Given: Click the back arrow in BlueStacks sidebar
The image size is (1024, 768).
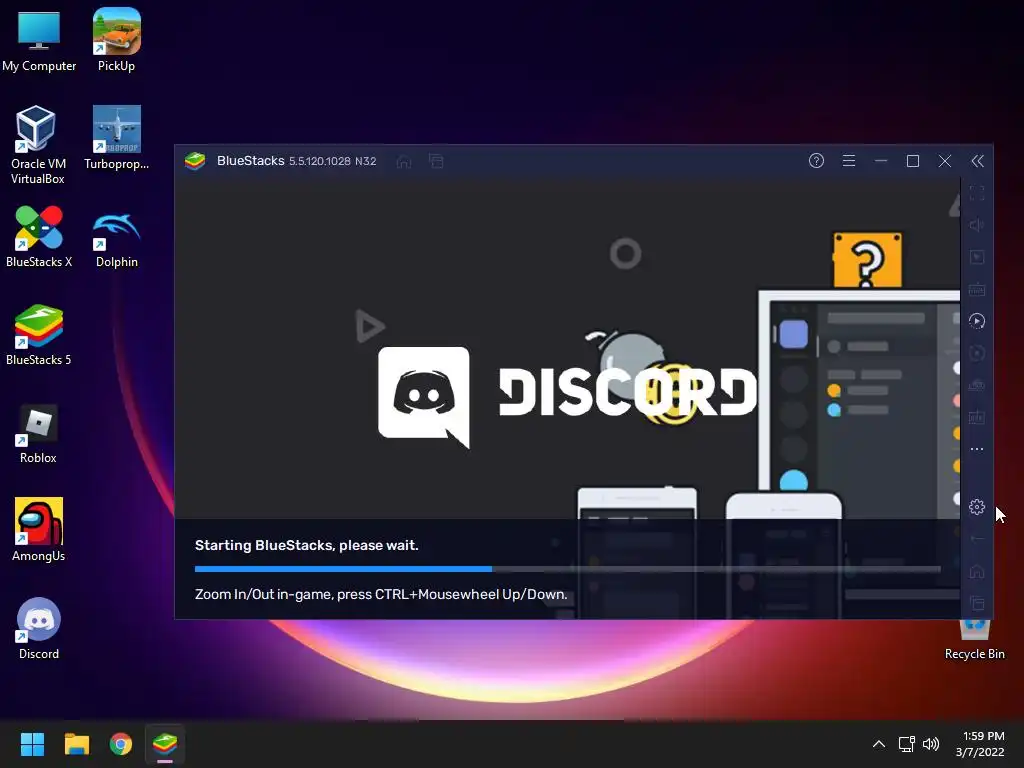Looking at the screenshot, I should [x=977, y=539].
